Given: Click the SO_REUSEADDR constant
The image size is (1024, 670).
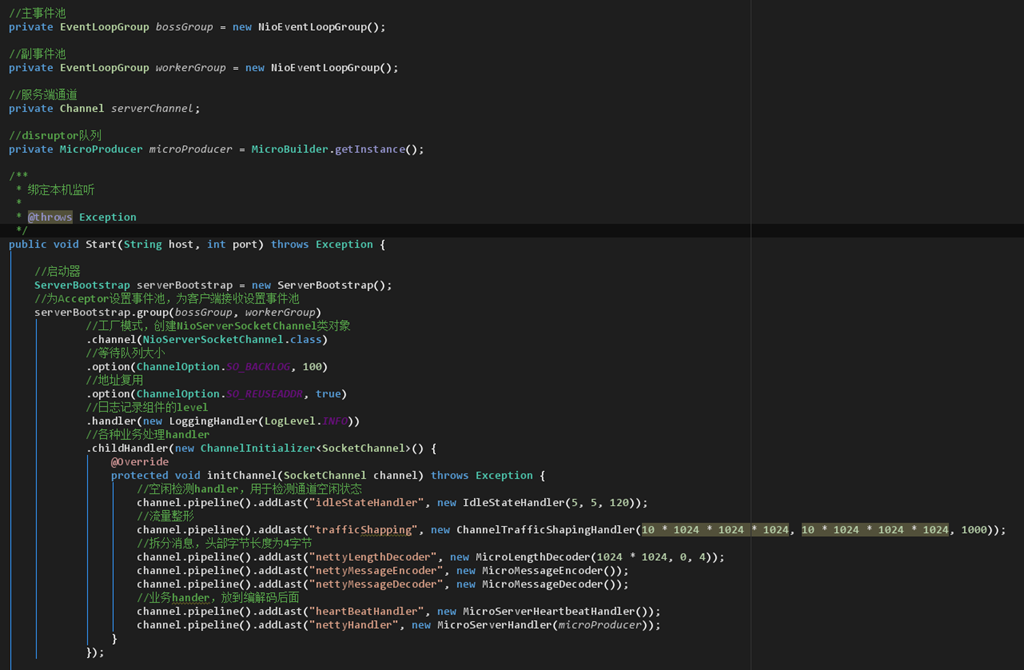Looking at the screenshot, I should click(264, 394).
